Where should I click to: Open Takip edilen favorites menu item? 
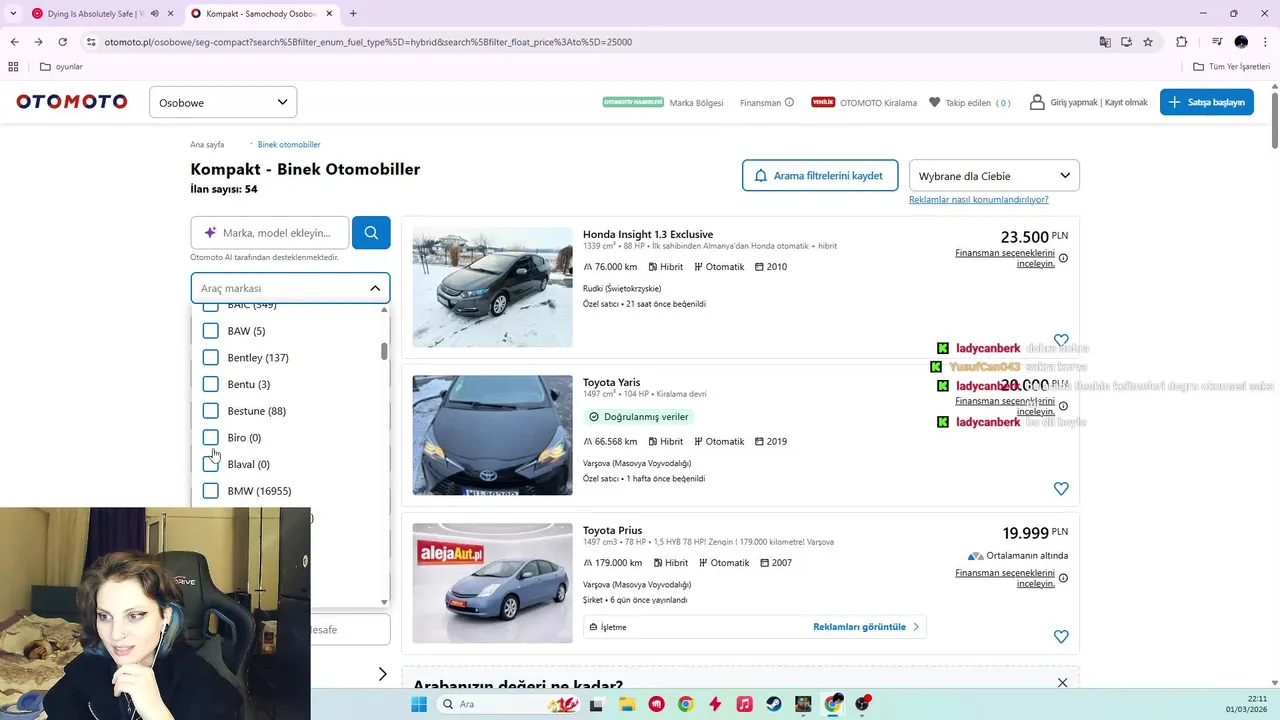pyautogui.click(x=970, y=102)
